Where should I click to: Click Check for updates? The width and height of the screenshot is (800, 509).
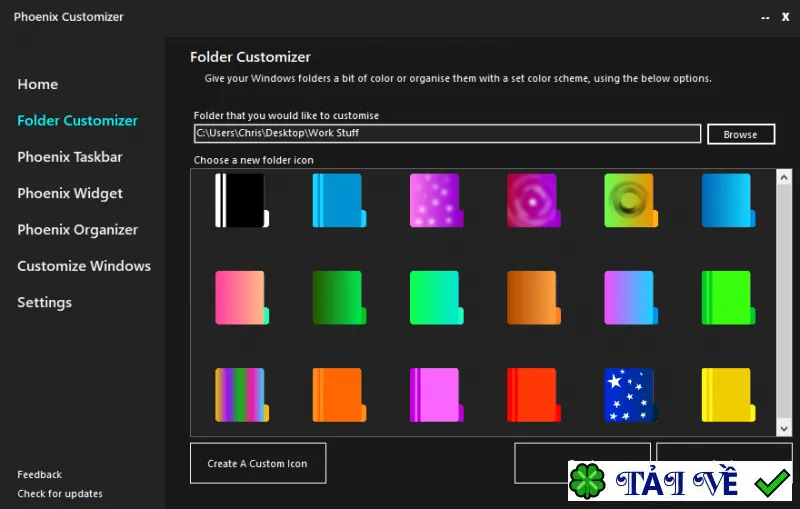pyautogui.click(x=60, y=494)
